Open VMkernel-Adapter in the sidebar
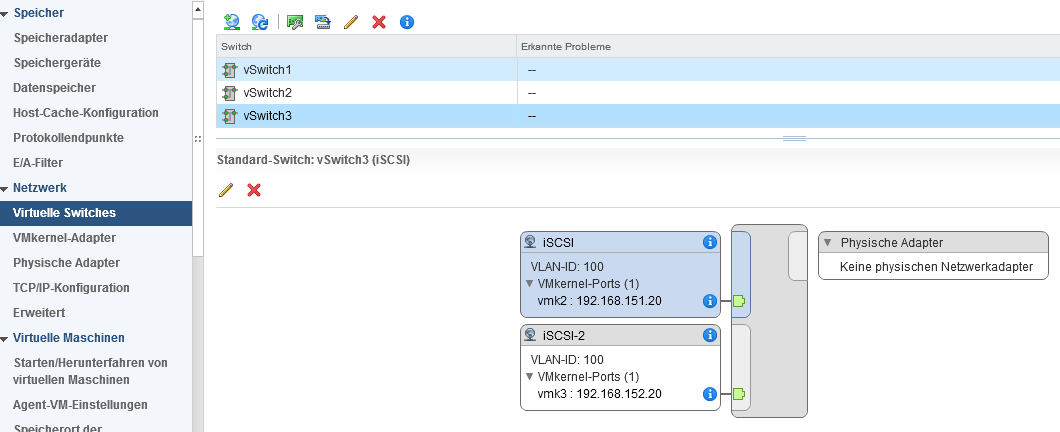 coord(64,238)
